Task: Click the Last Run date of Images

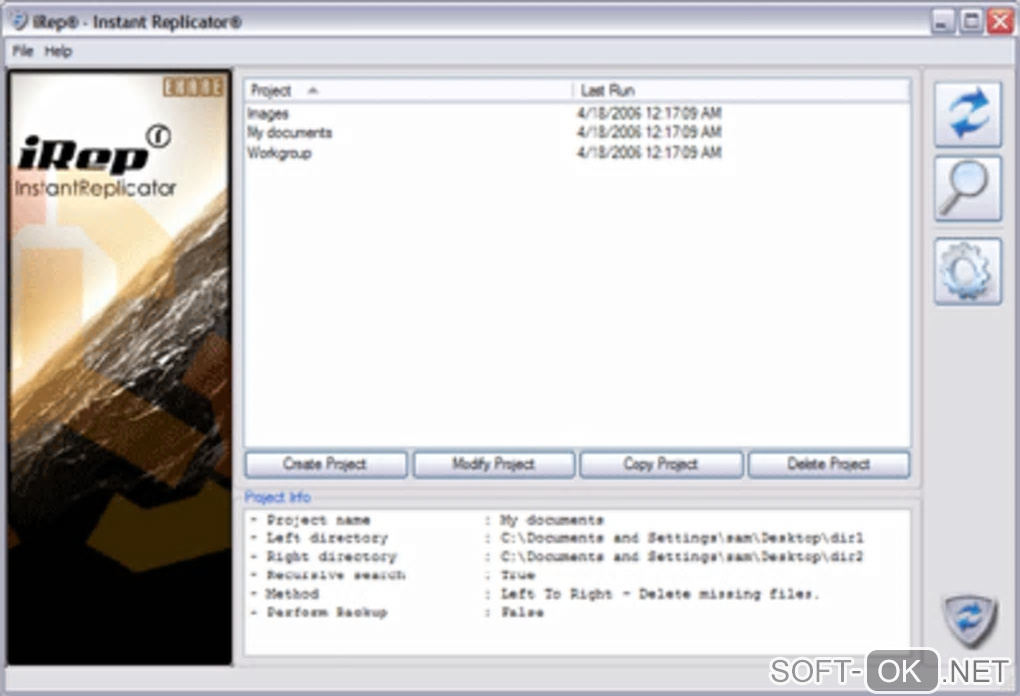Action: (x=649, y=113)
